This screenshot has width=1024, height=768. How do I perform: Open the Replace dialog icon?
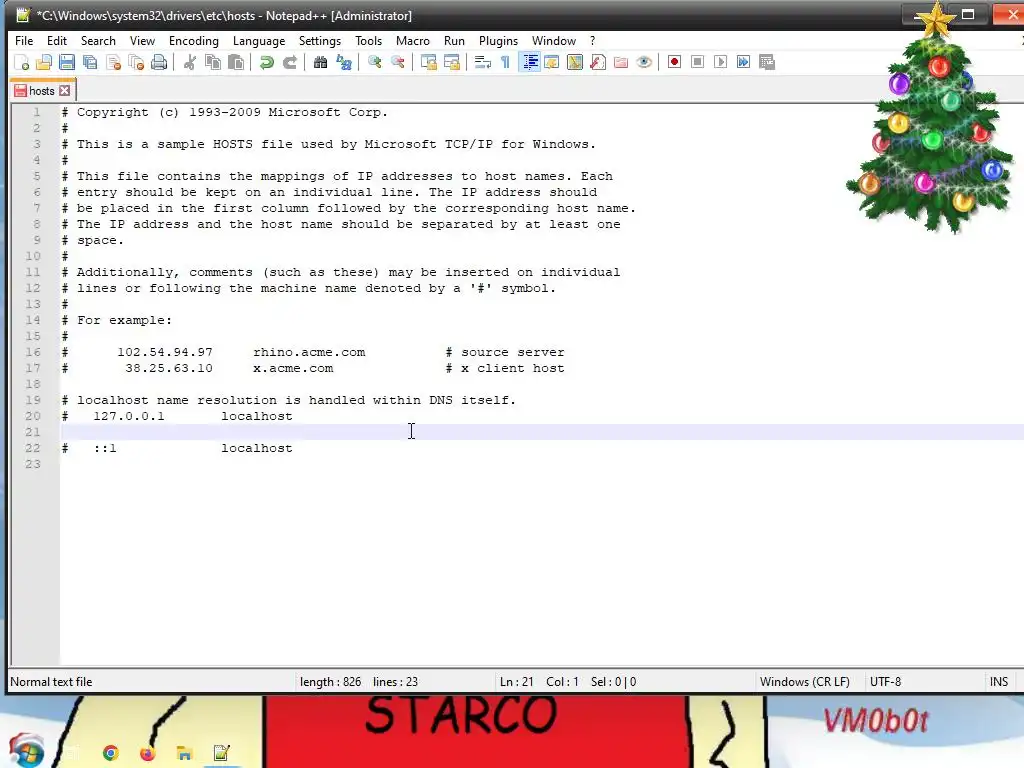[x=344, y=62]
